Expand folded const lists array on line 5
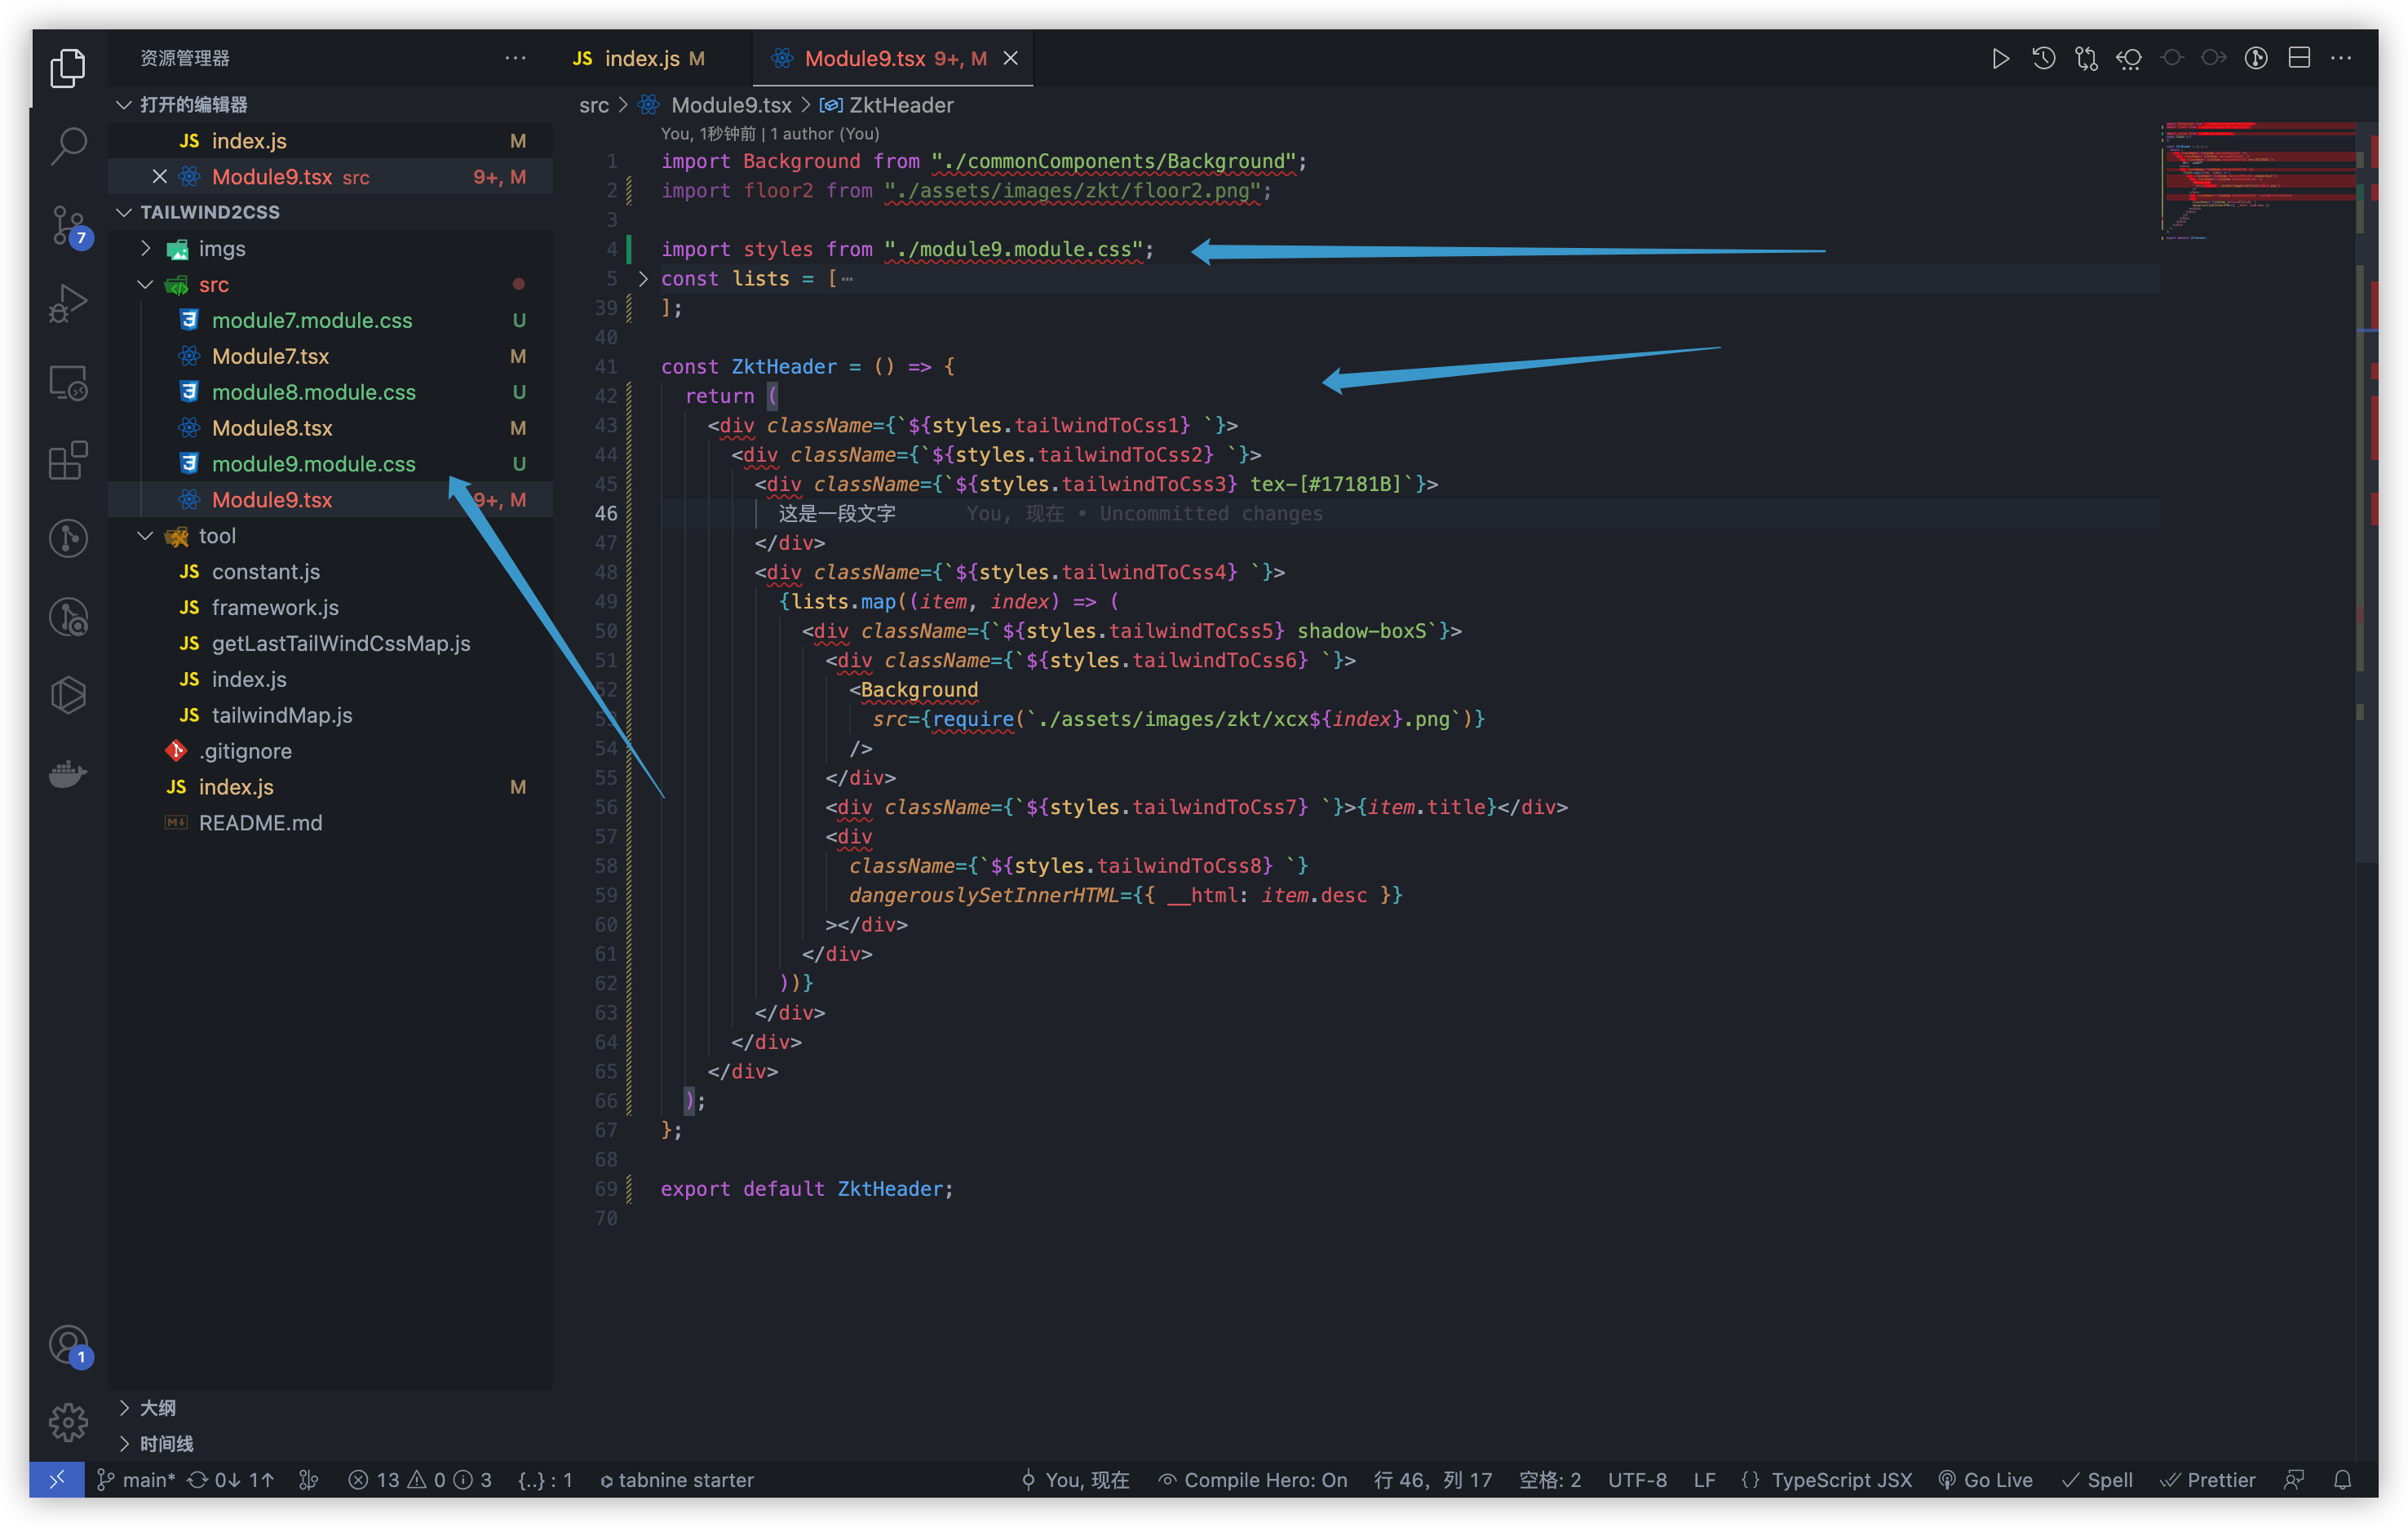Image resolution: width=2408 pixels, height=1527 pixels. 643,279
